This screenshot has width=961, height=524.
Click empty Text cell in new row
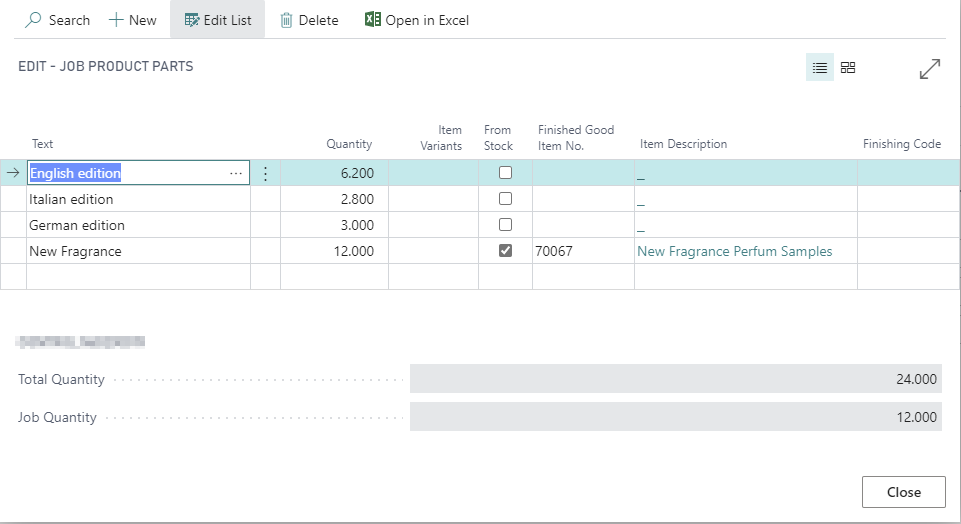[x=139, y=276]
